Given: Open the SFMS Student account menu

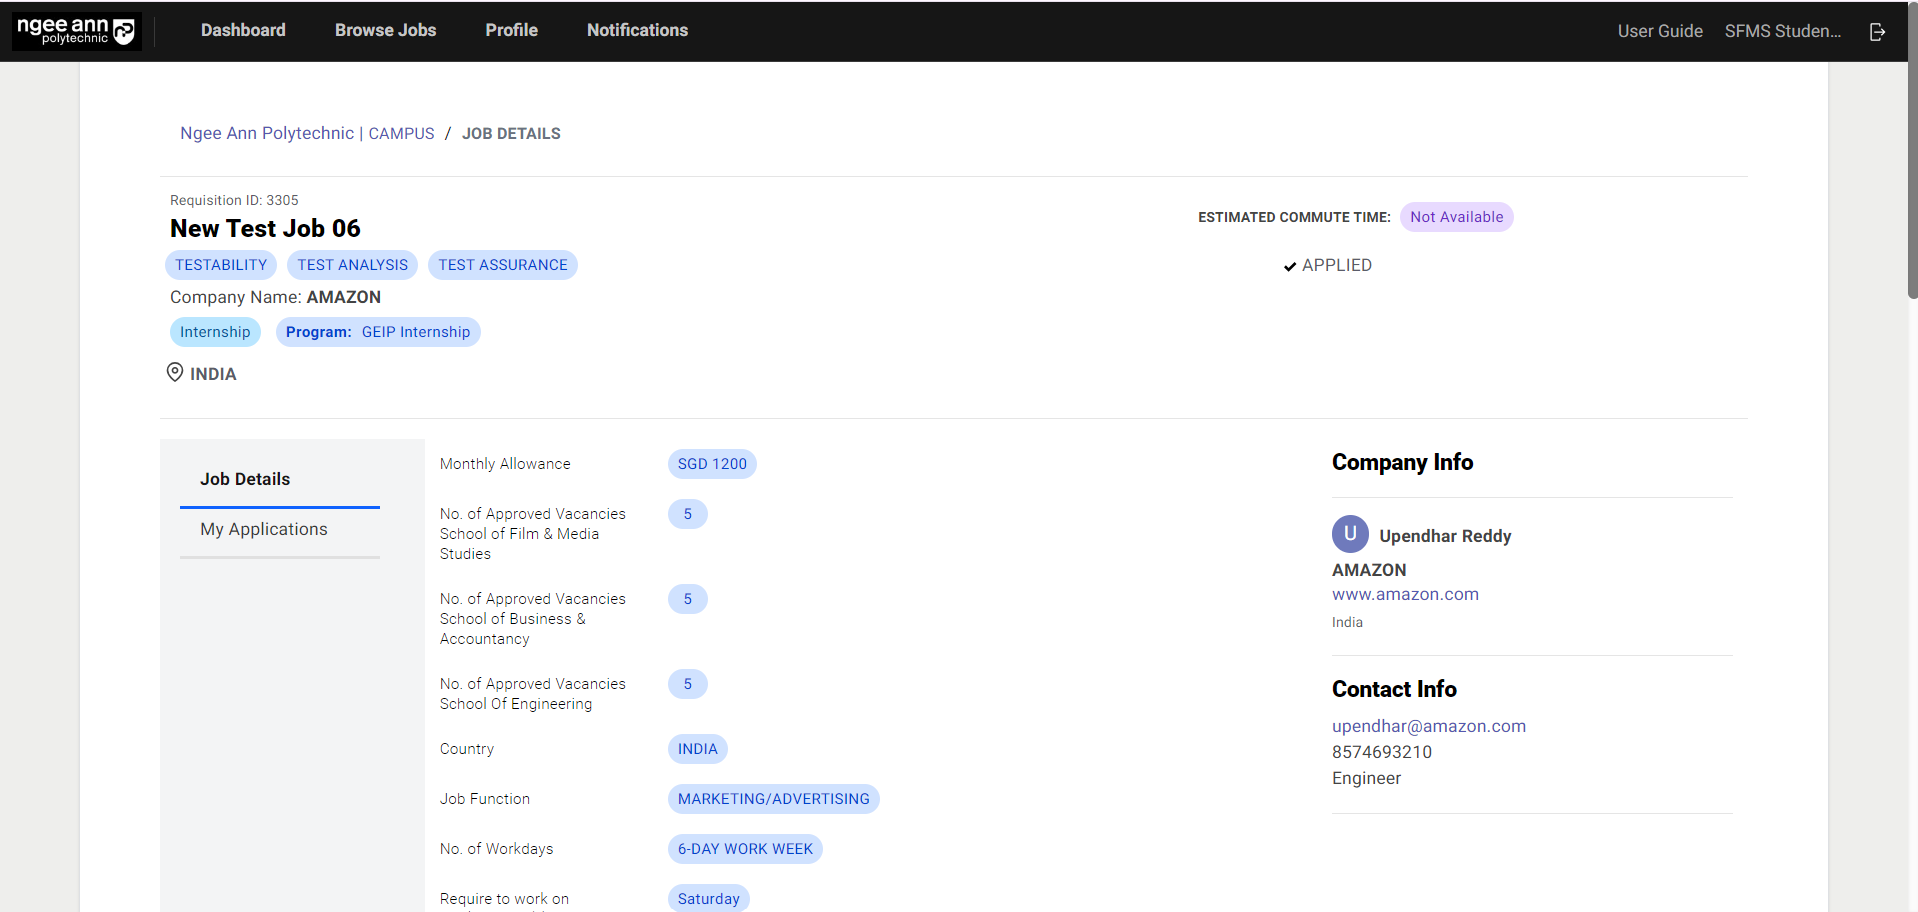Looking at the screenshot, I should (x=1782, y=31).
